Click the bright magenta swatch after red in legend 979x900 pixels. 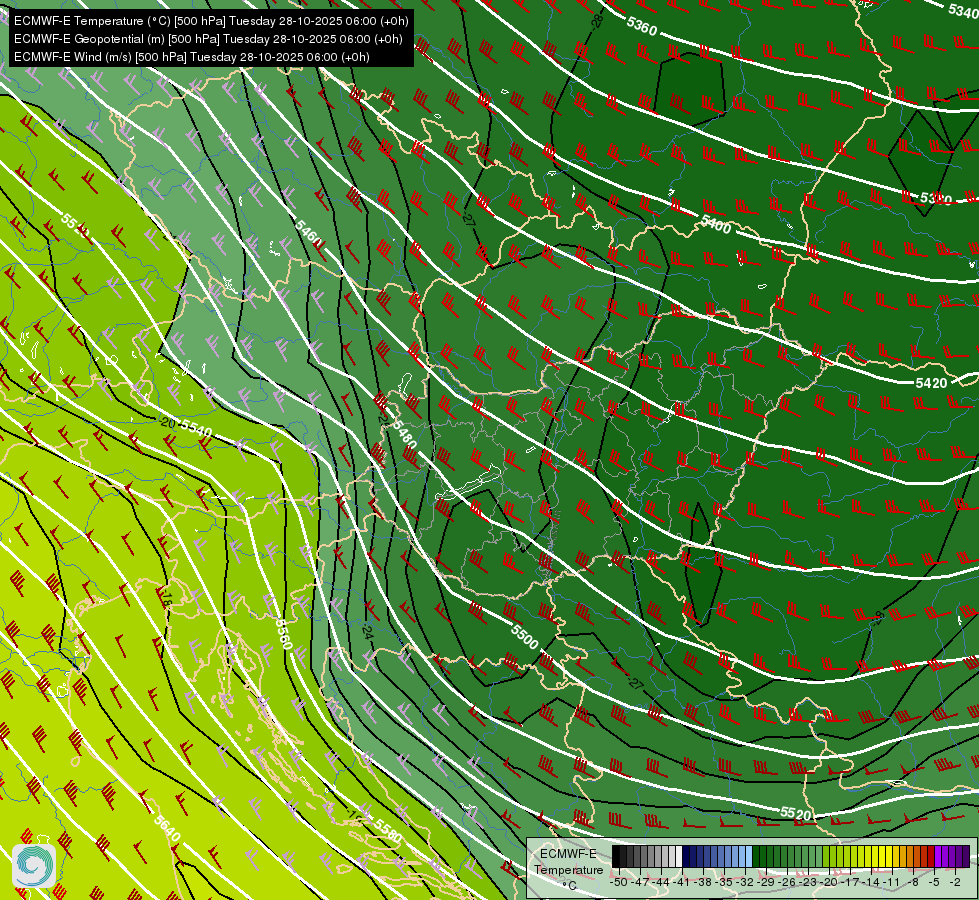click(938, 856)
